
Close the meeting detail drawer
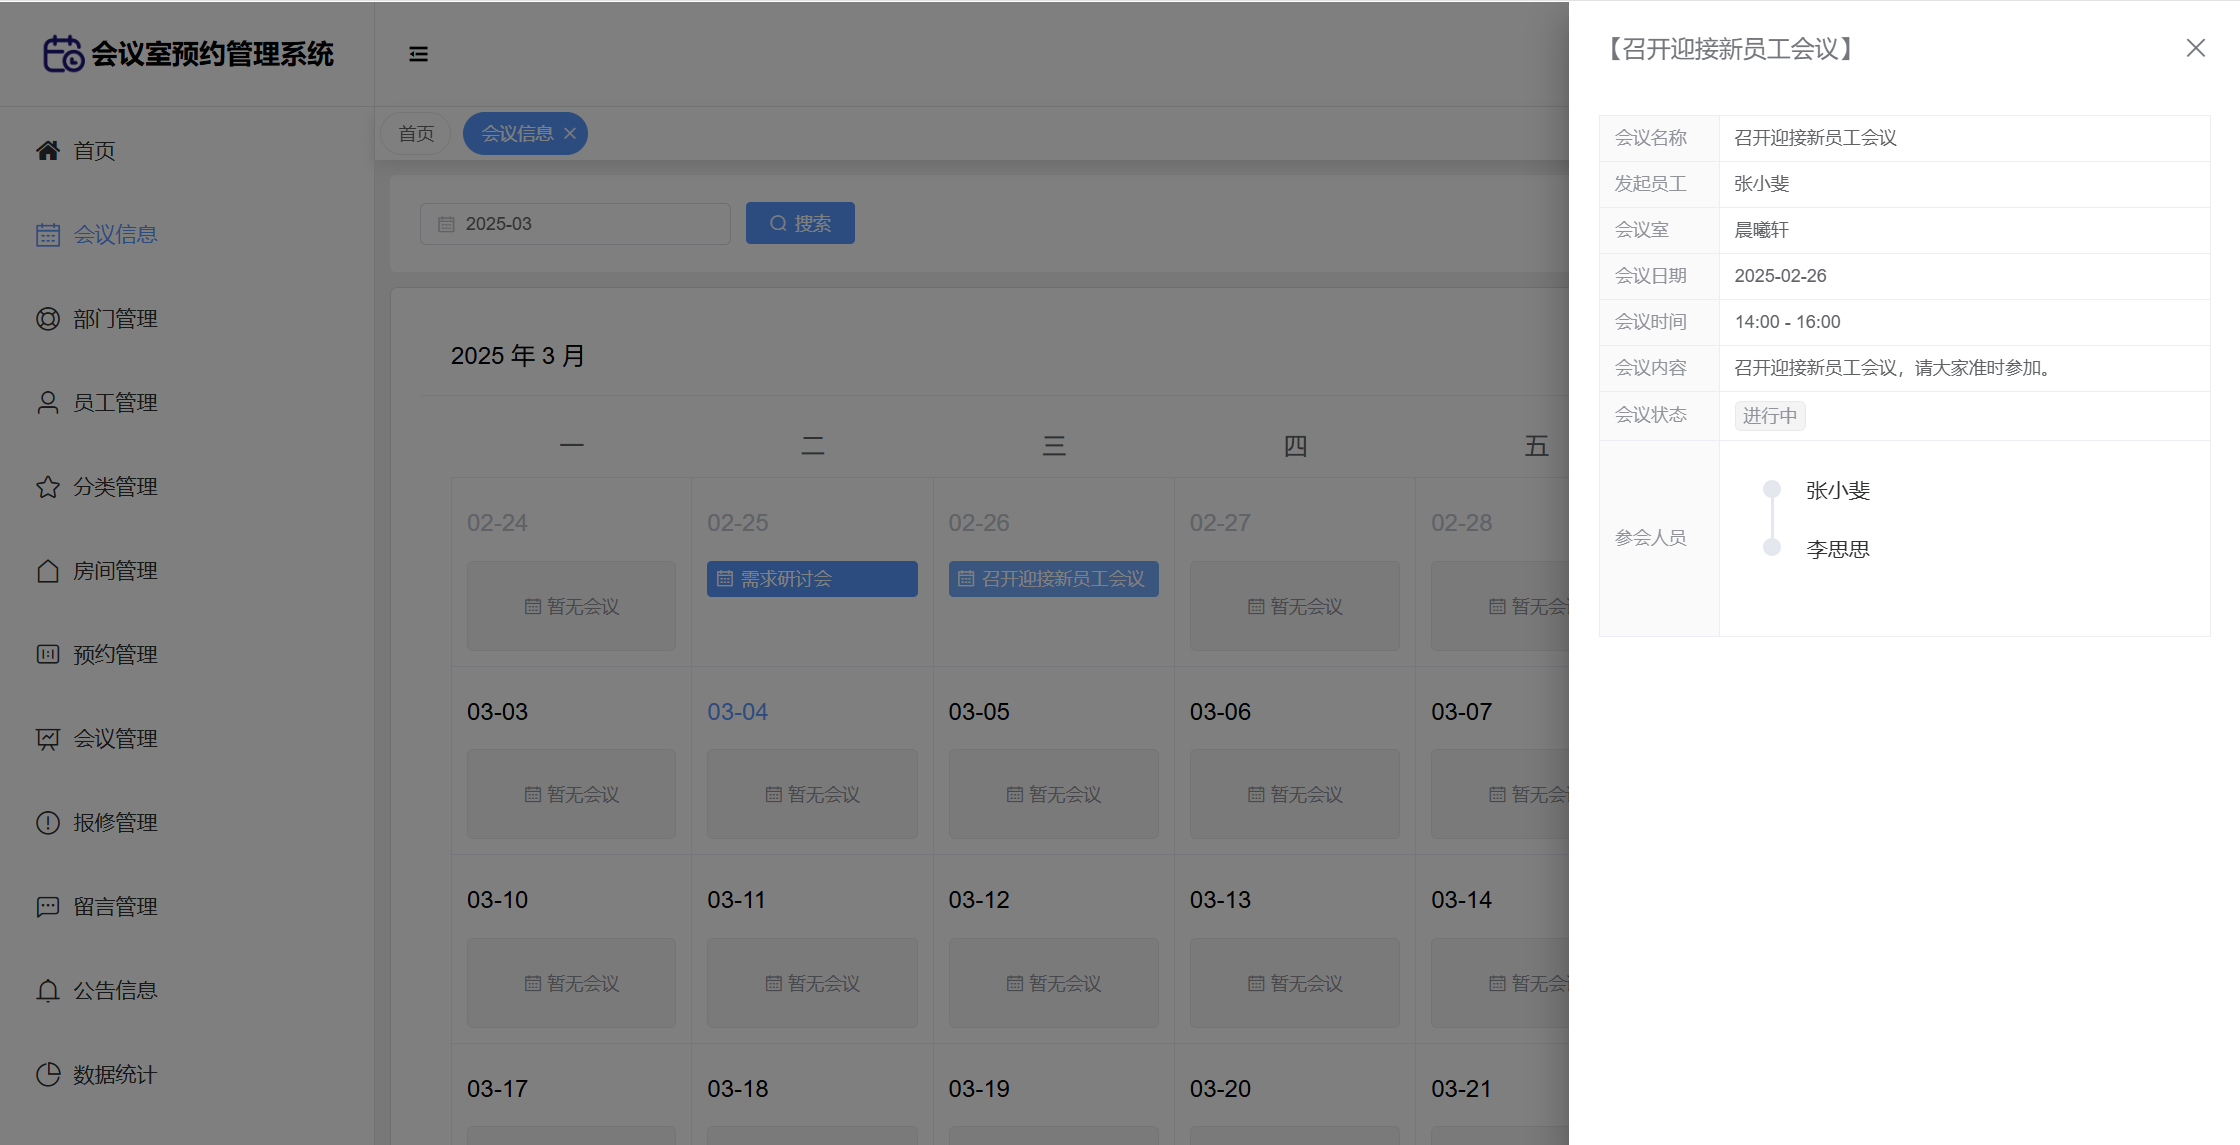pyautogui.click(x=2195, y=48)
